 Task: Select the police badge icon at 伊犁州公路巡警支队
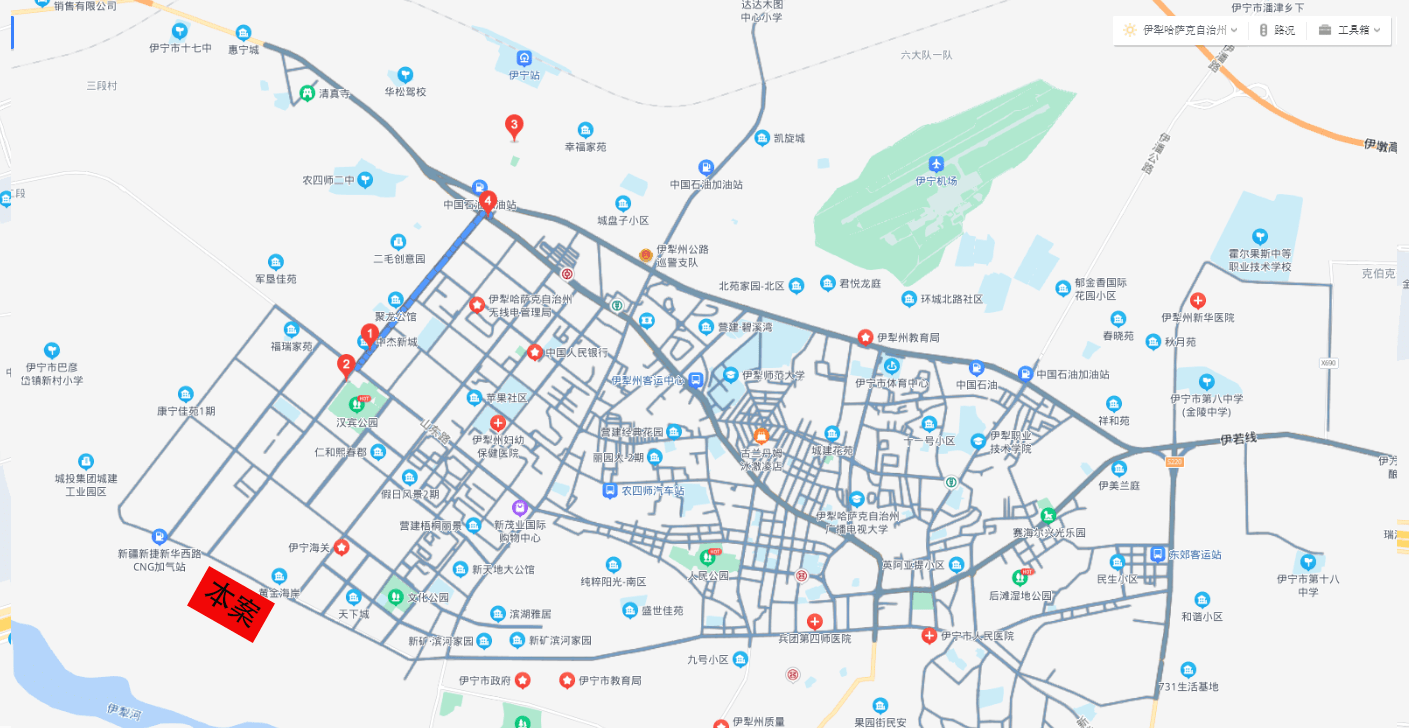tap(646, 255)
